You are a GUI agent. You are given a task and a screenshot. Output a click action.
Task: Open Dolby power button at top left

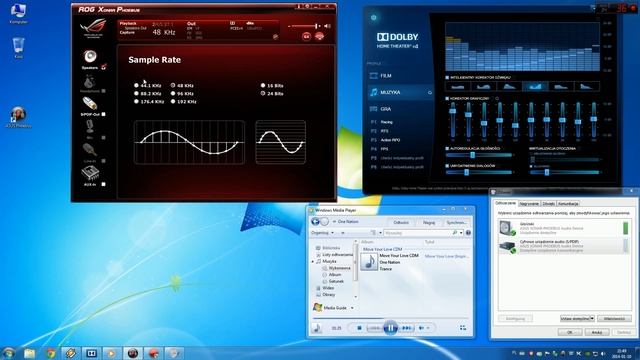pyautogui.click(x=373, y=18)
